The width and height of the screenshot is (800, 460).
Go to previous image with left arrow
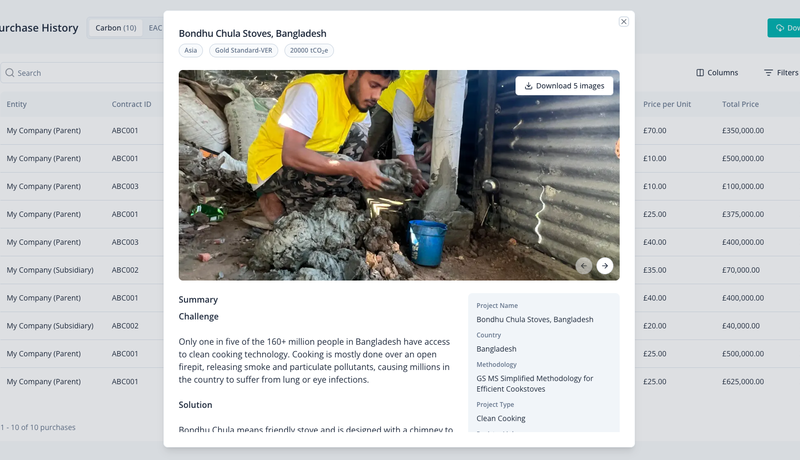click(584, 266)
